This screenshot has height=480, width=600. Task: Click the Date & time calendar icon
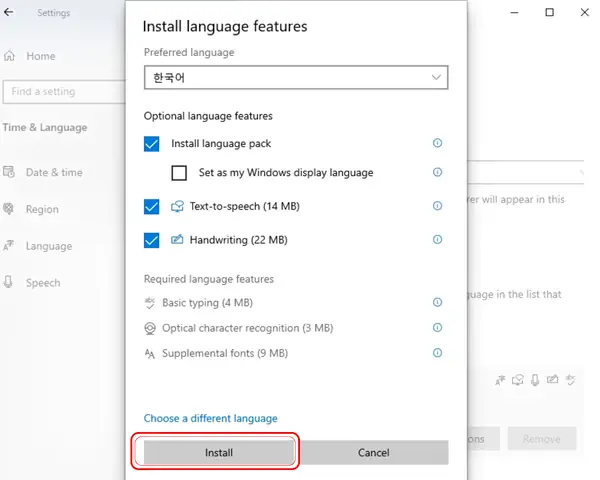(9, 172)
